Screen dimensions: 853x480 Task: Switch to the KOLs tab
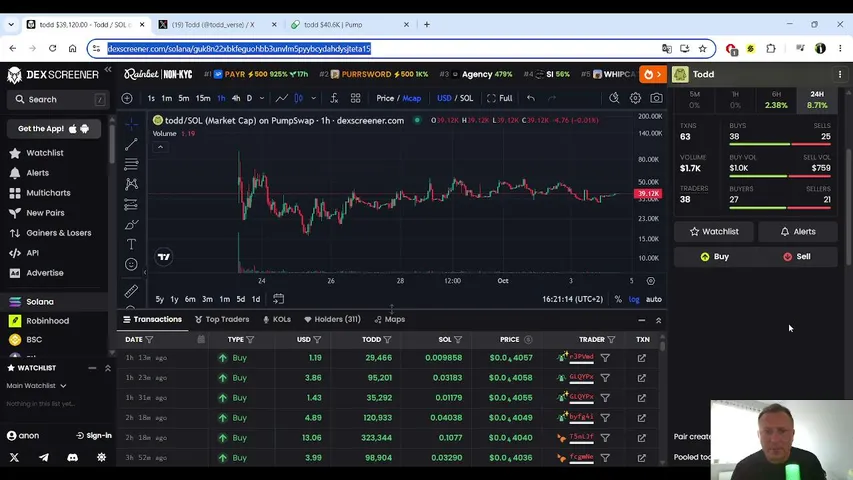(x=277, y=319)
